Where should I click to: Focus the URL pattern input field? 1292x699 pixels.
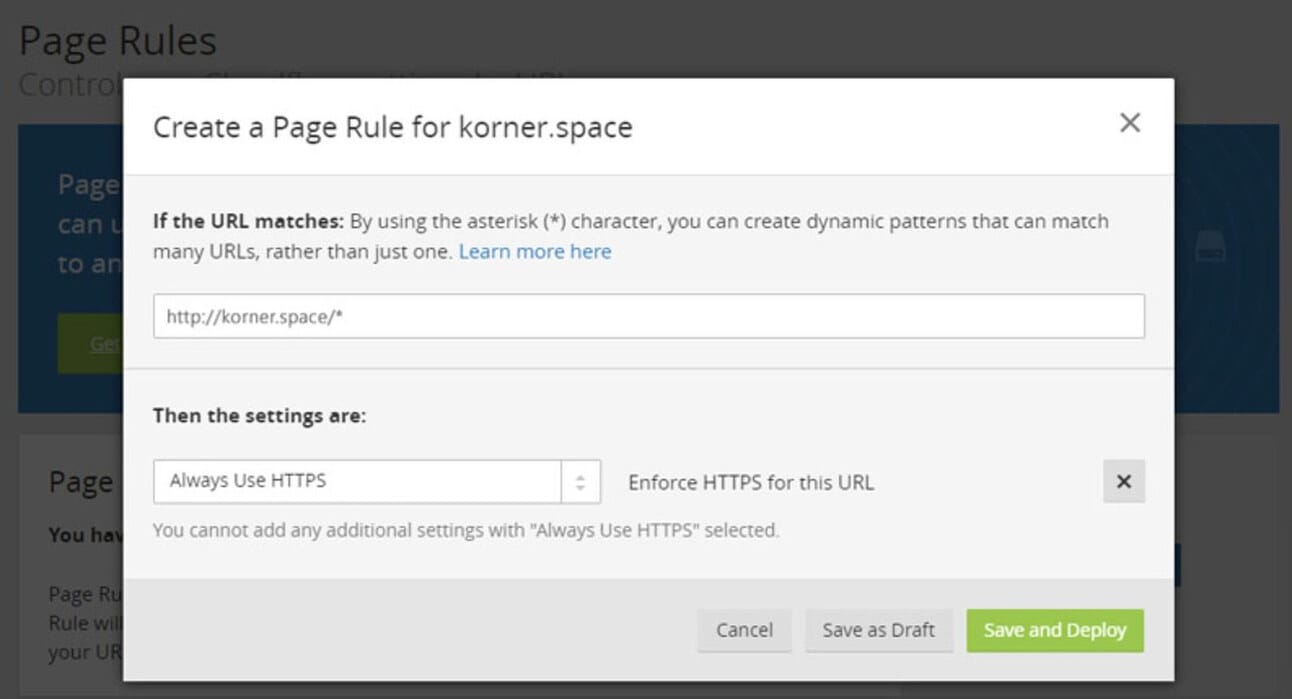(648, 316)
